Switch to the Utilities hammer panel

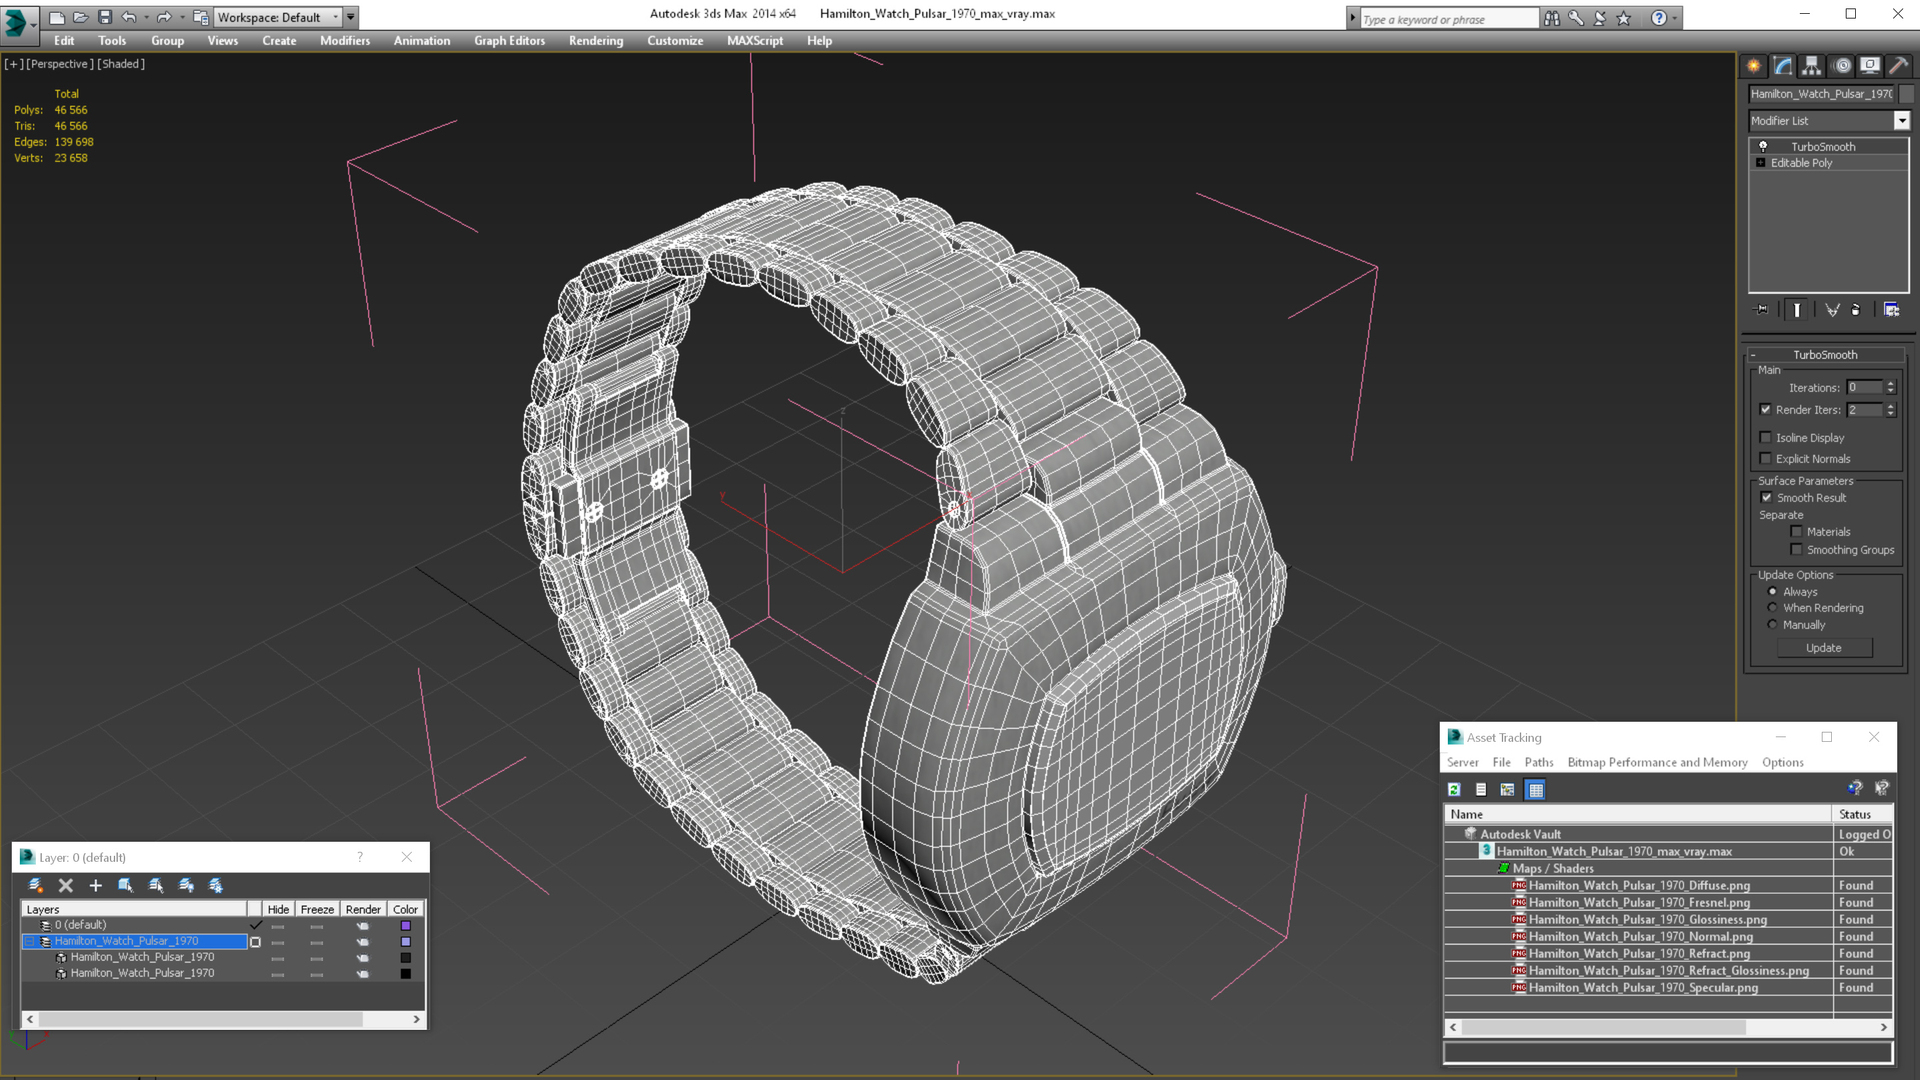[x=1898, y=66]
